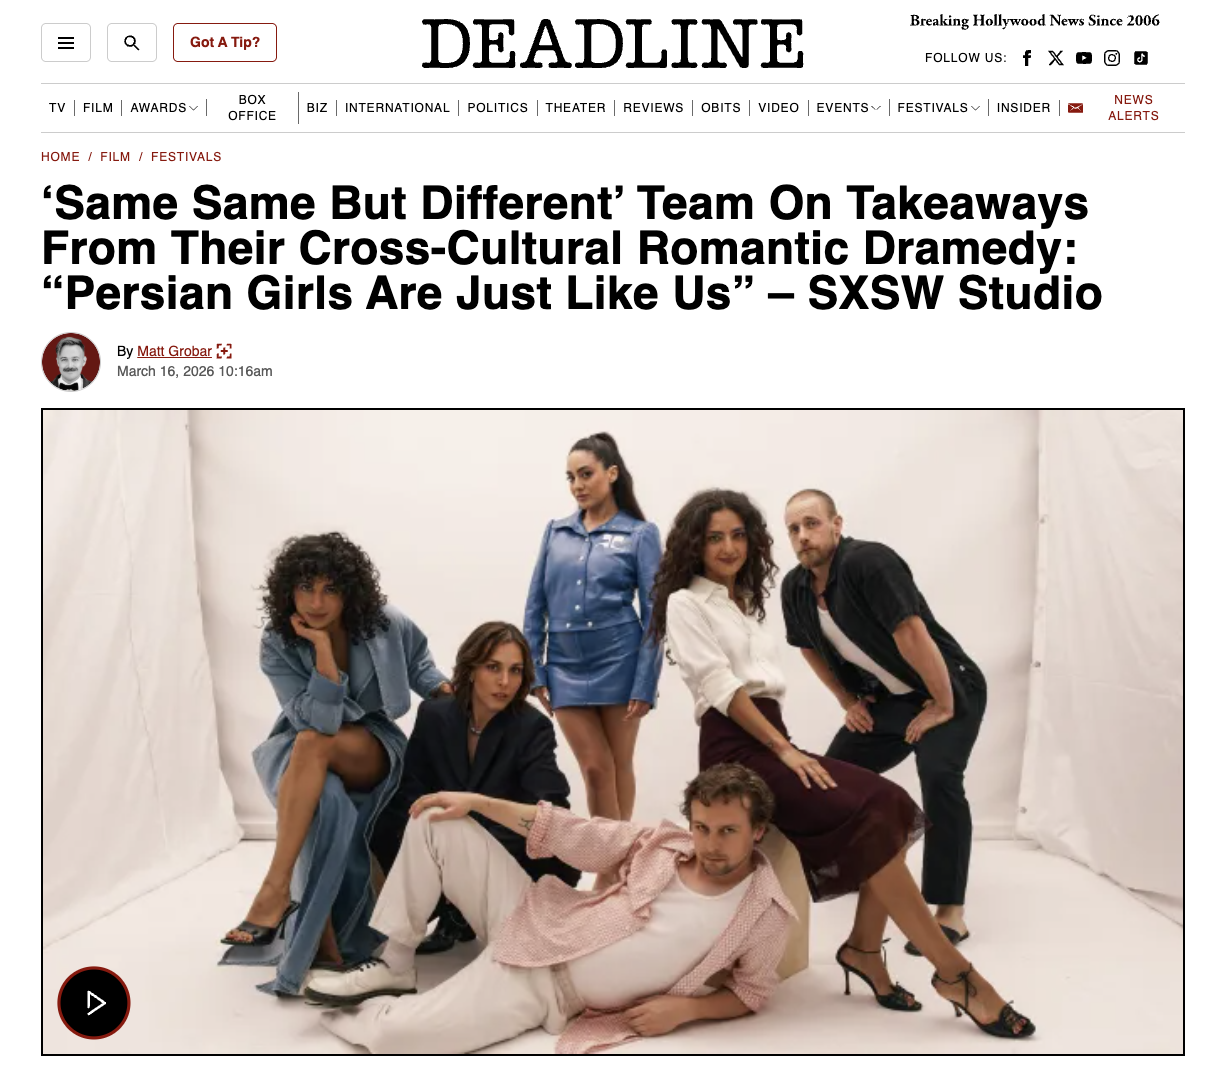Expand the Awards dropdown menu
Image resolution: width=1223 pixels, height=1080 pixels.
coord(165,108)
